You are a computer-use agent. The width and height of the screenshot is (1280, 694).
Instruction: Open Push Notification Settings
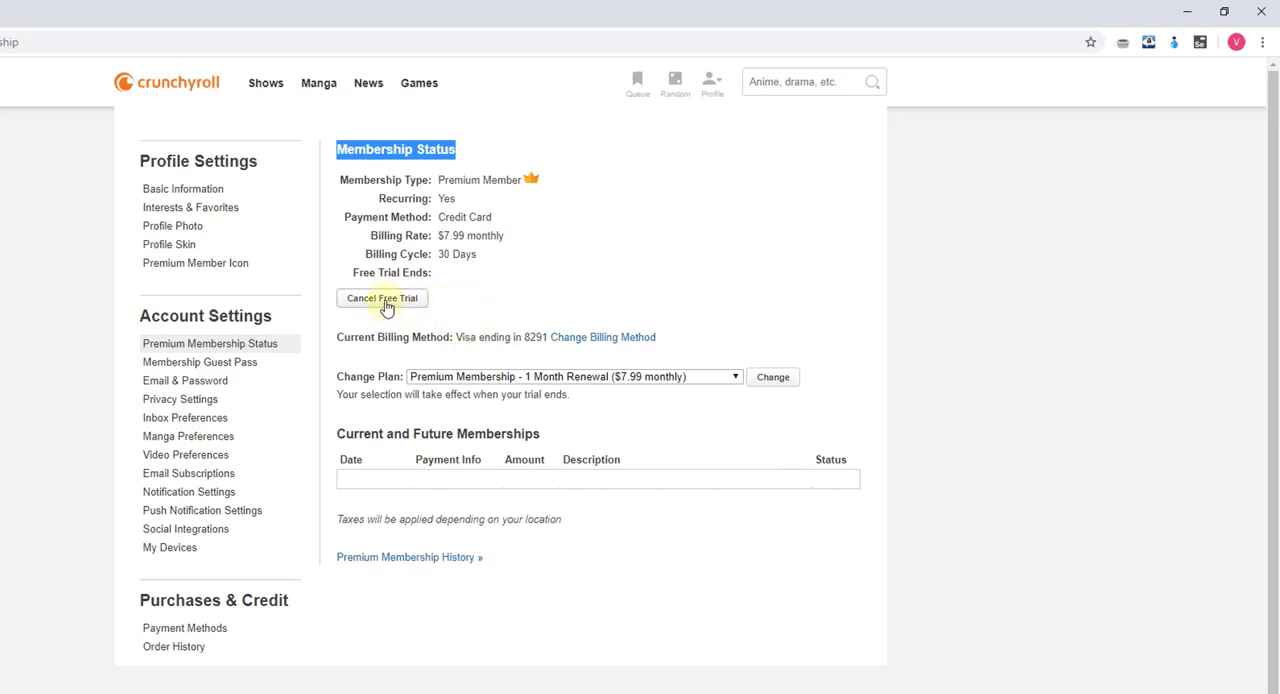[202, 510]
